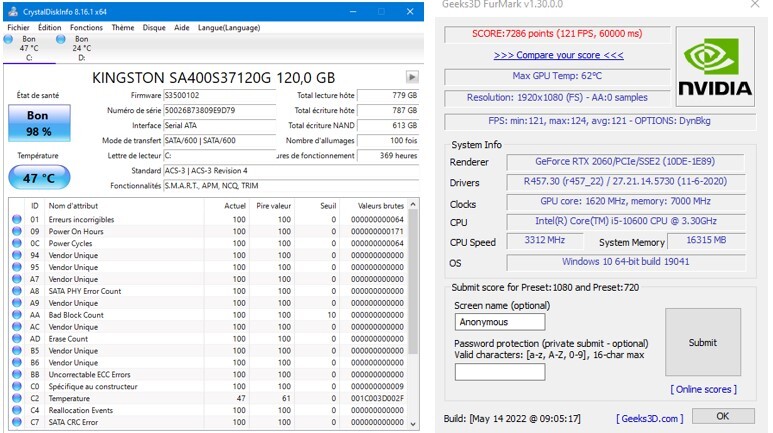Open the Disque menu
The width and height of the screenshot is (773, 433).
154,28
